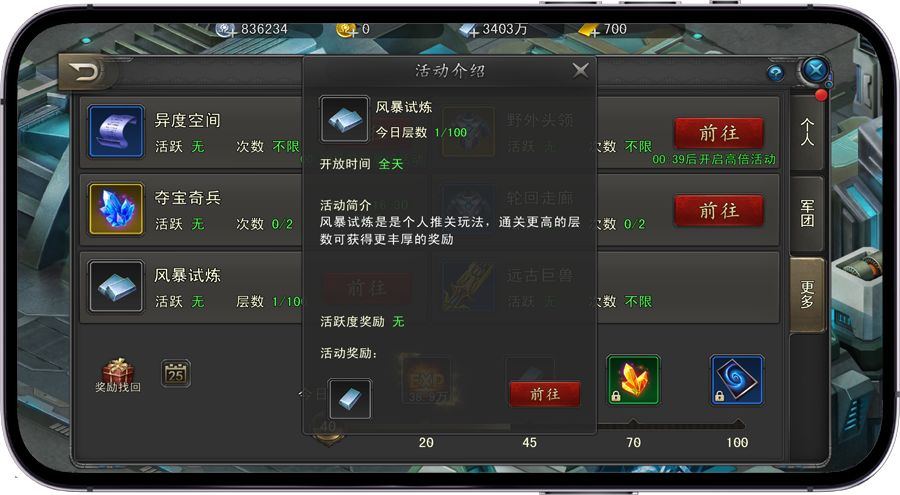Click 前往 button for 野外头领 row
The height and width of the screenshot is (495, 900).
(719, 133)
